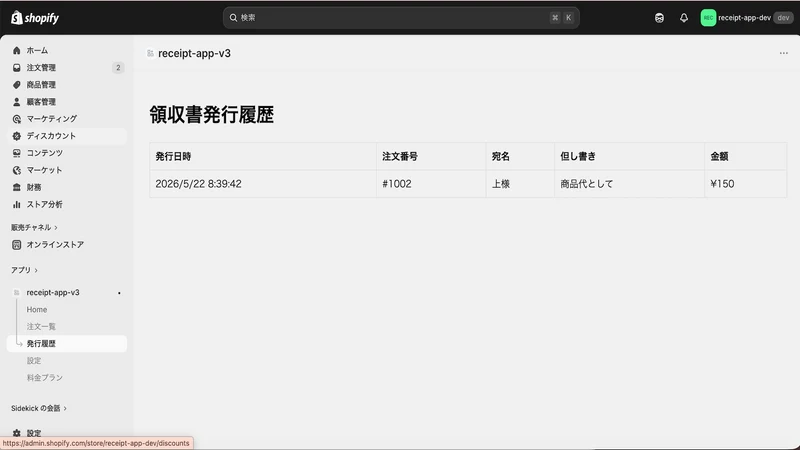Screen dimensions: 800x450
Task: Click the pin dot beside receipt-app-v3
Action: pos(119,293)
